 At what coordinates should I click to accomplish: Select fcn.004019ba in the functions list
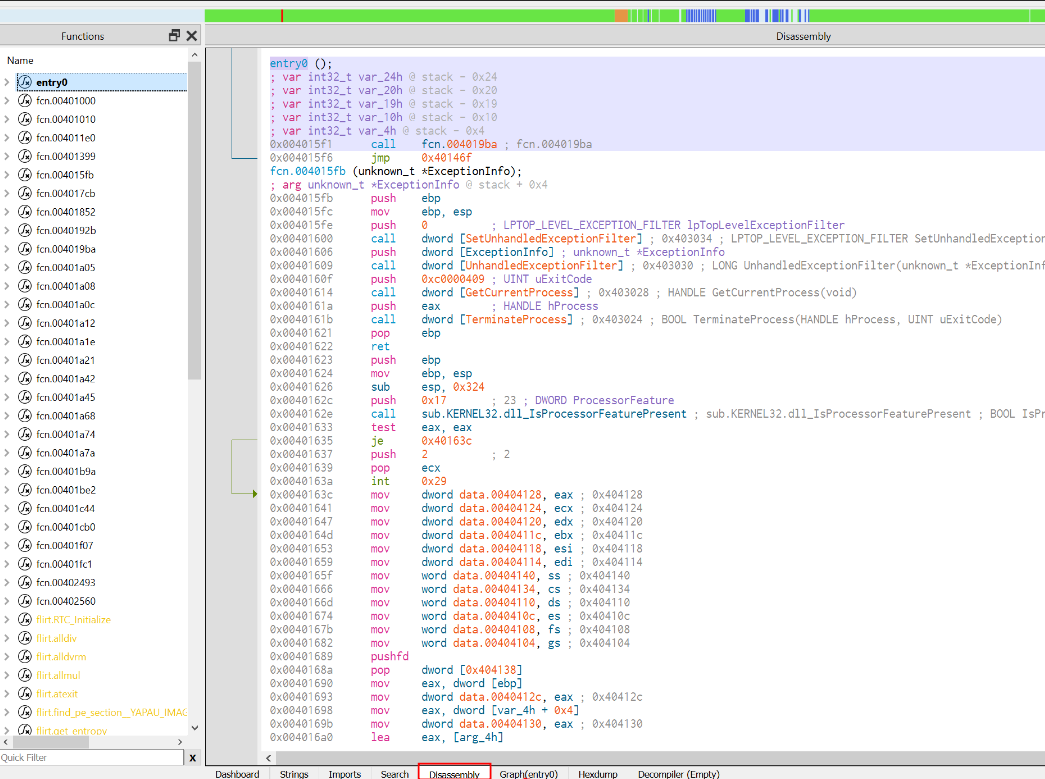point(66,249)
